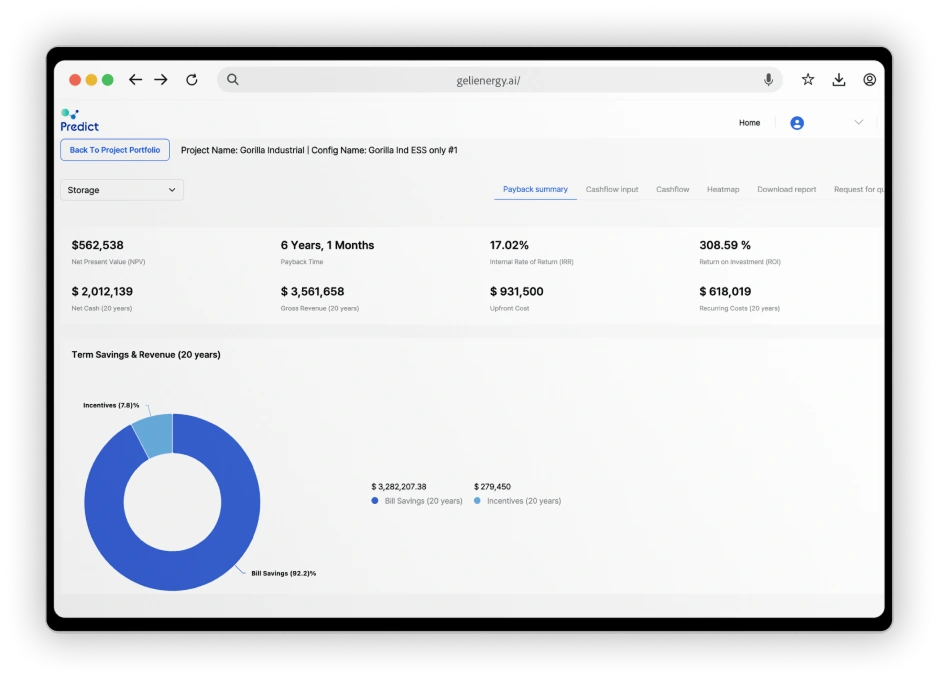
Task: Click the Bill Savings (92.2)% chart label
Action: (x=283, y=573)
